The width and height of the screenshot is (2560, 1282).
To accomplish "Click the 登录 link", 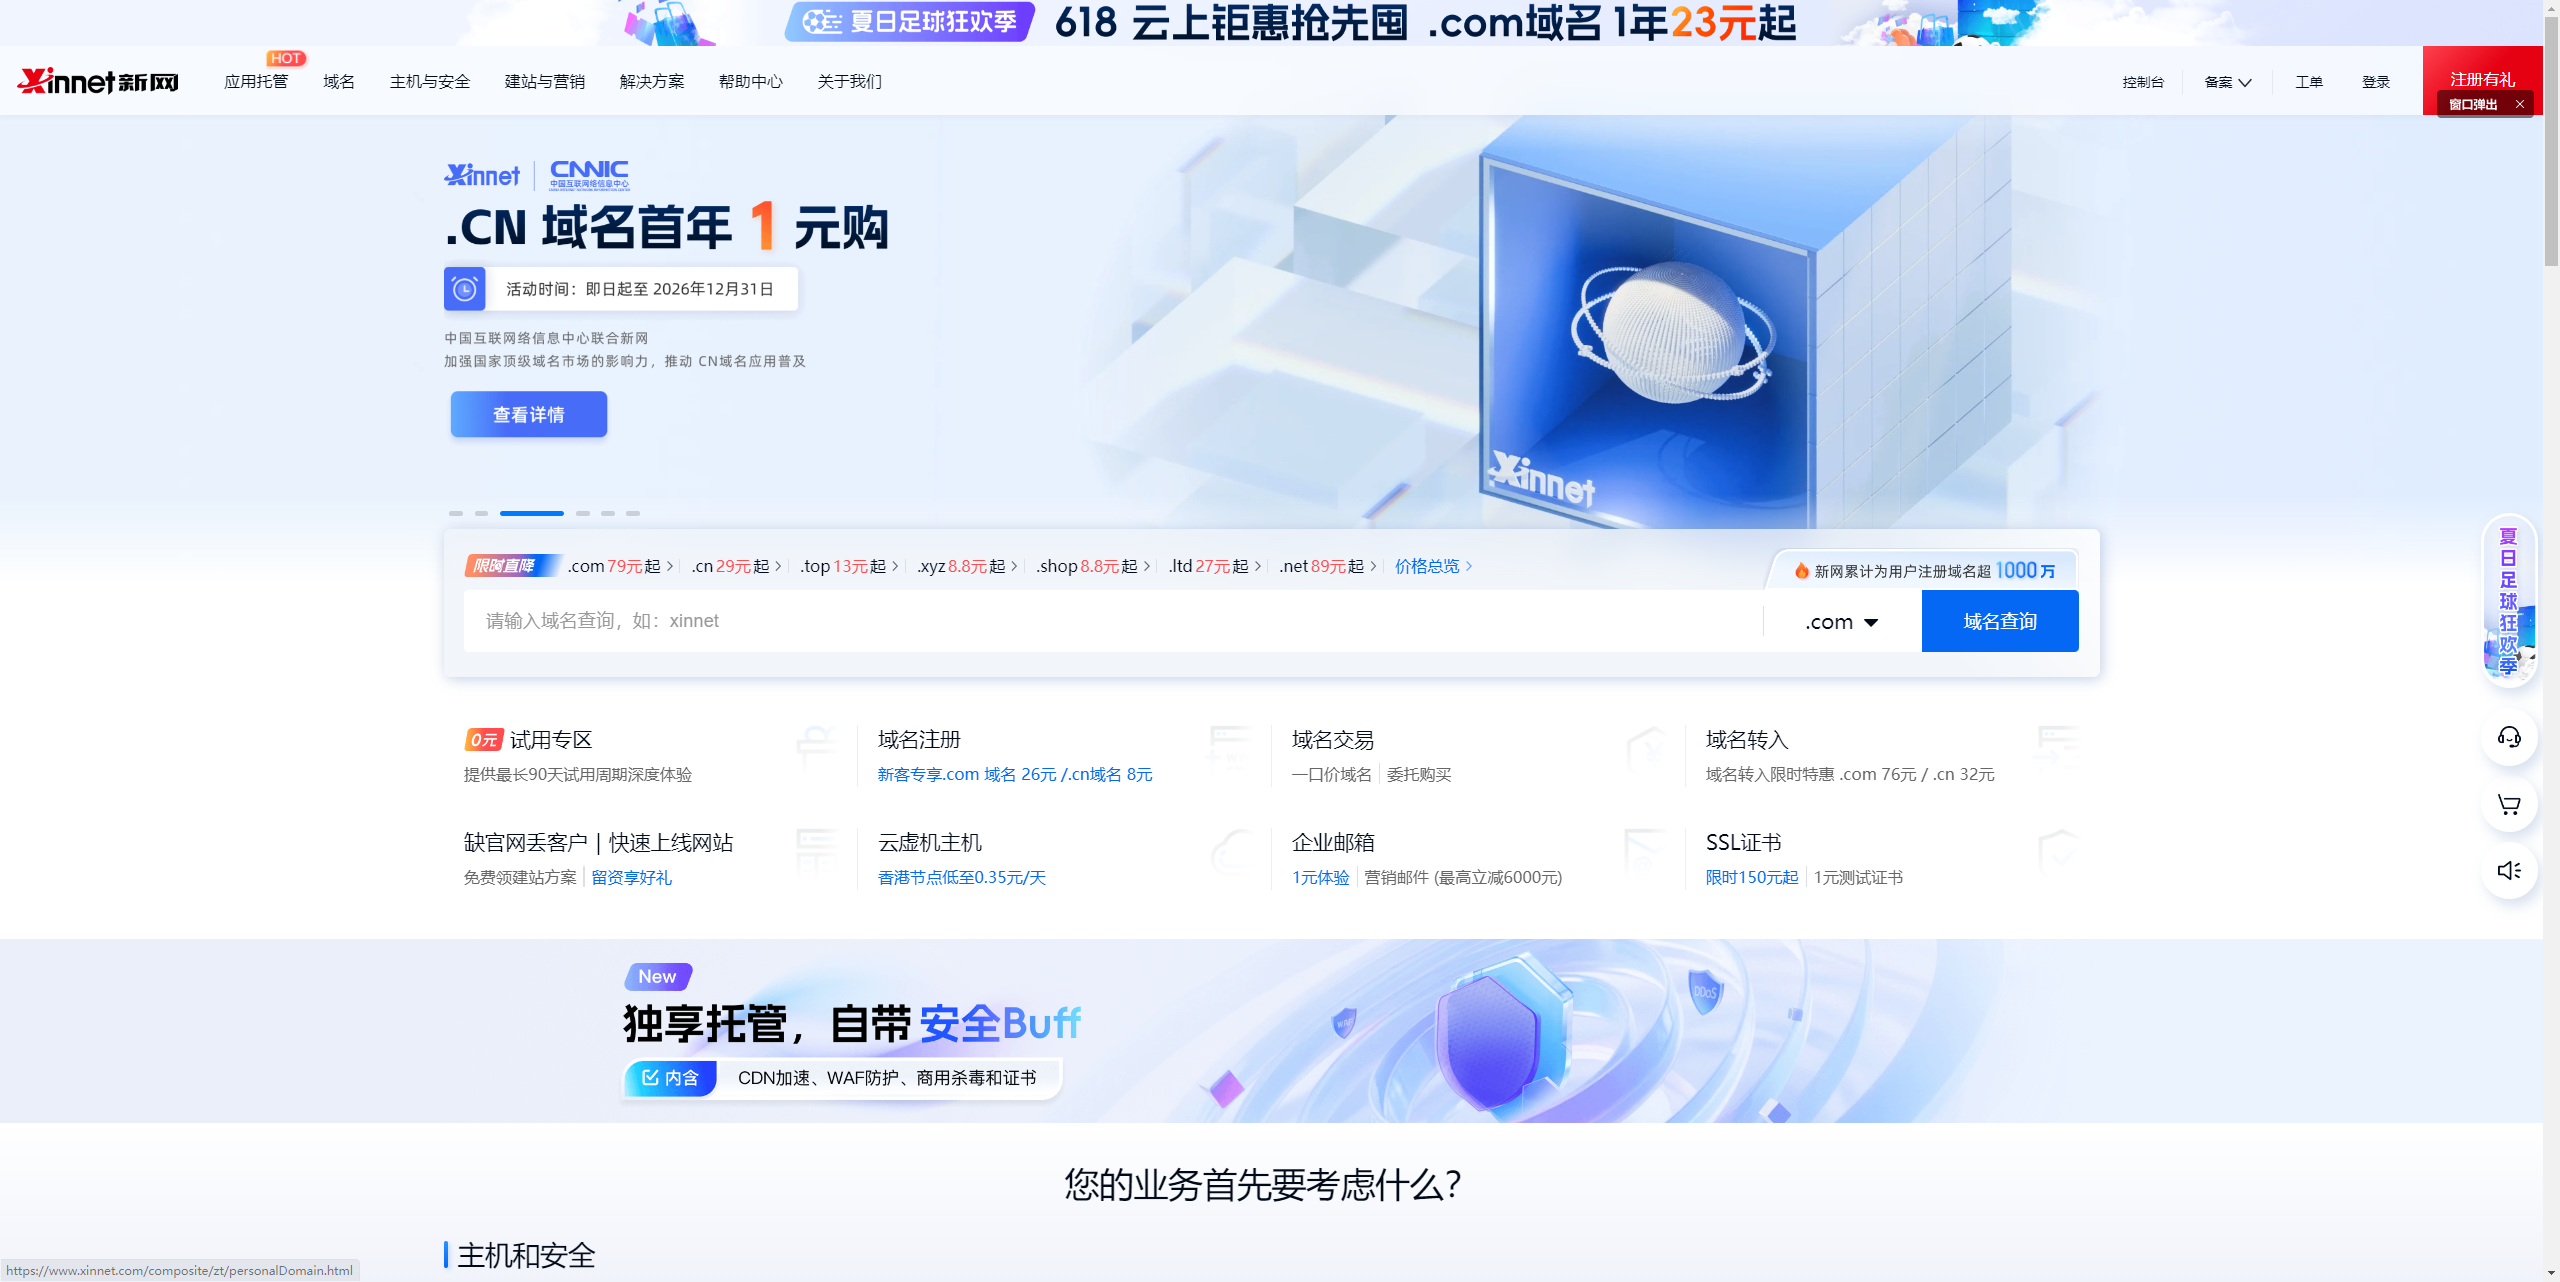I will coord(2376,82).
